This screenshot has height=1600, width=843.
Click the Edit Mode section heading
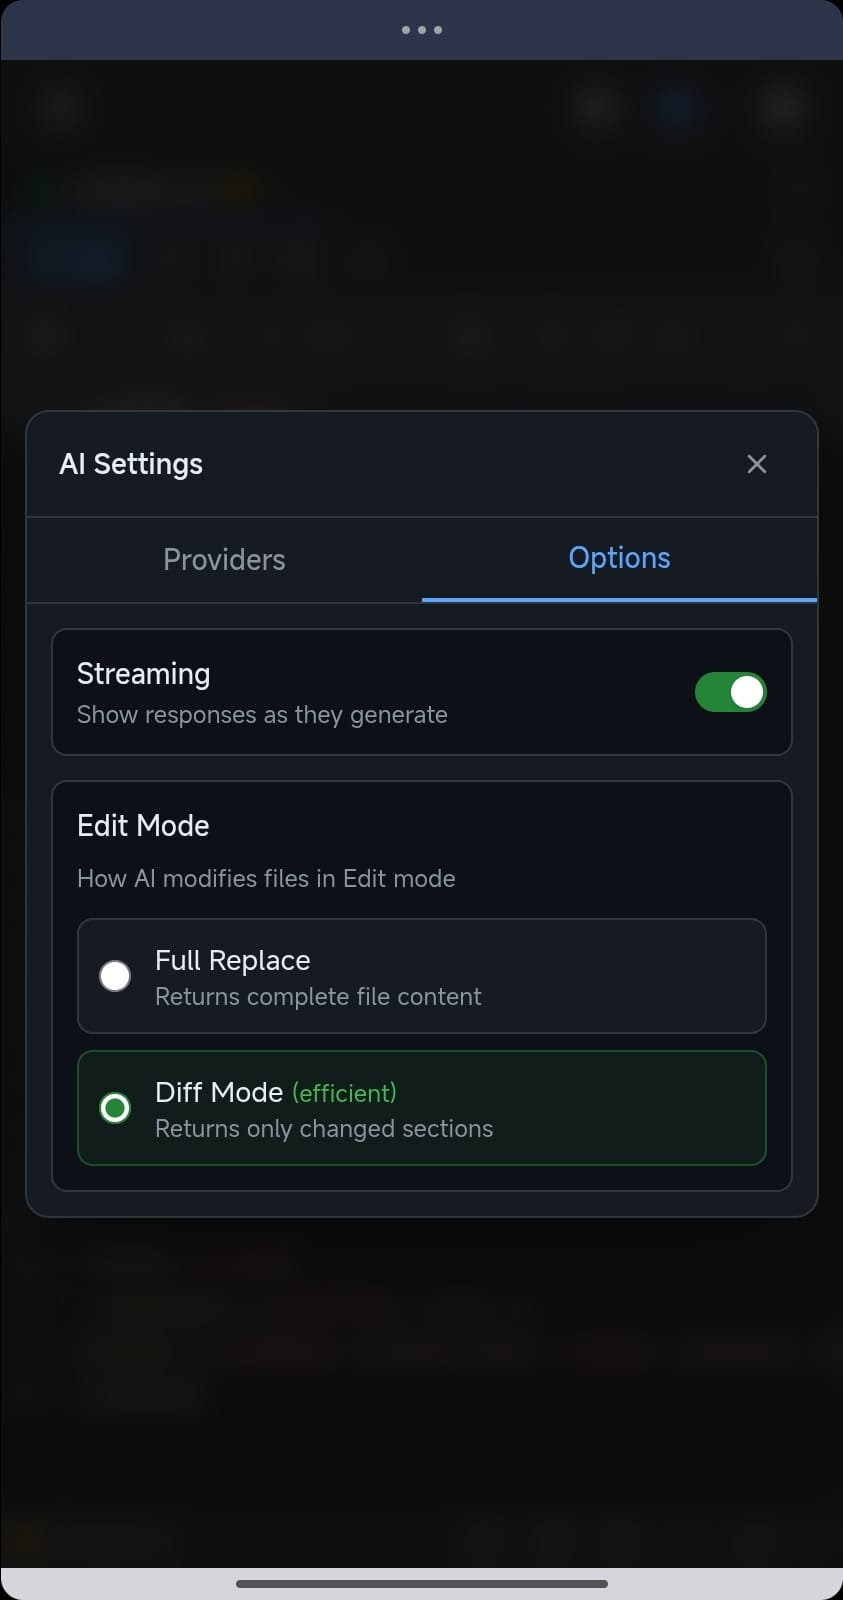(143, 826)
